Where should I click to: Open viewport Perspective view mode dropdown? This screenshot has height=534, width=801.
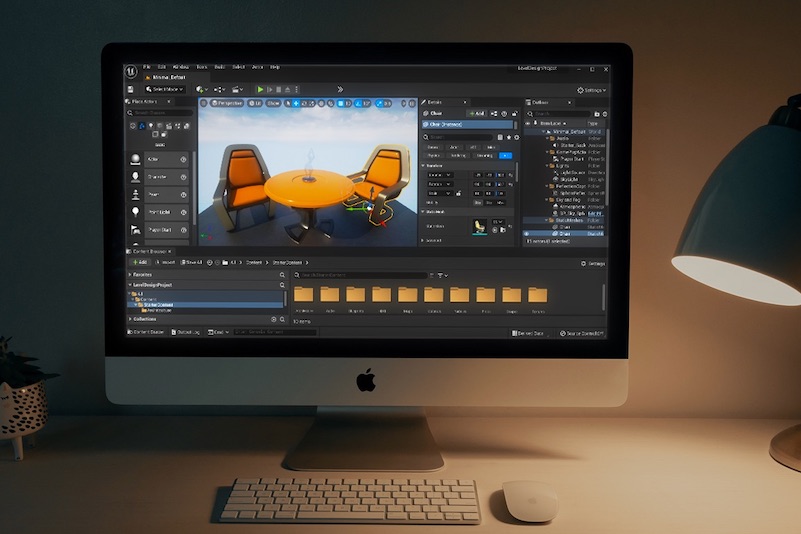[x=227, y=103]
